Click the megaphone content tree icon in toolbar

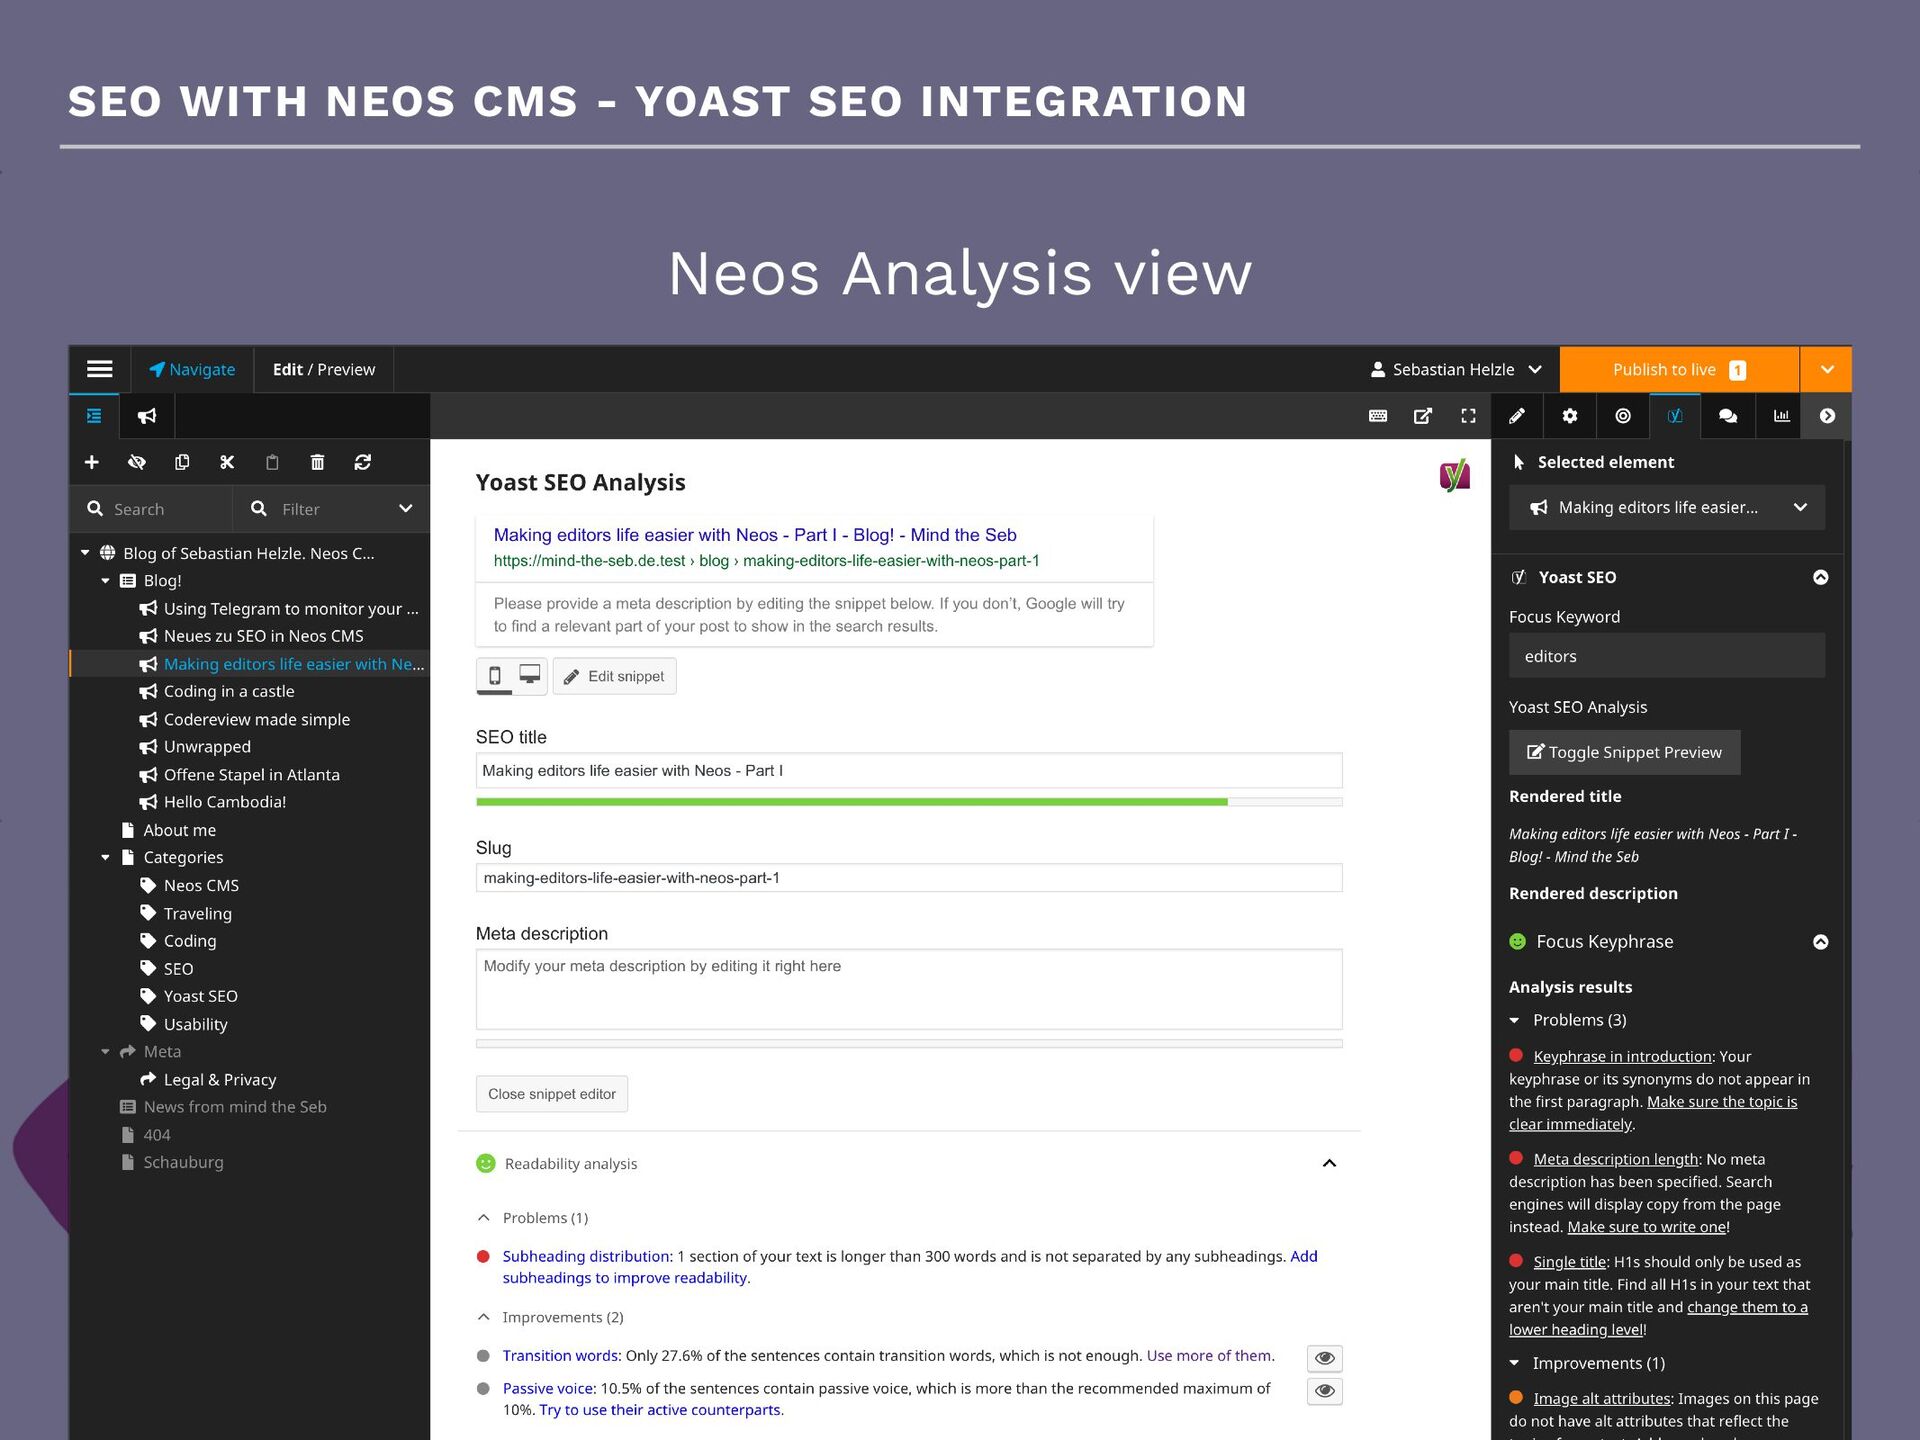(x=147, y=416)
